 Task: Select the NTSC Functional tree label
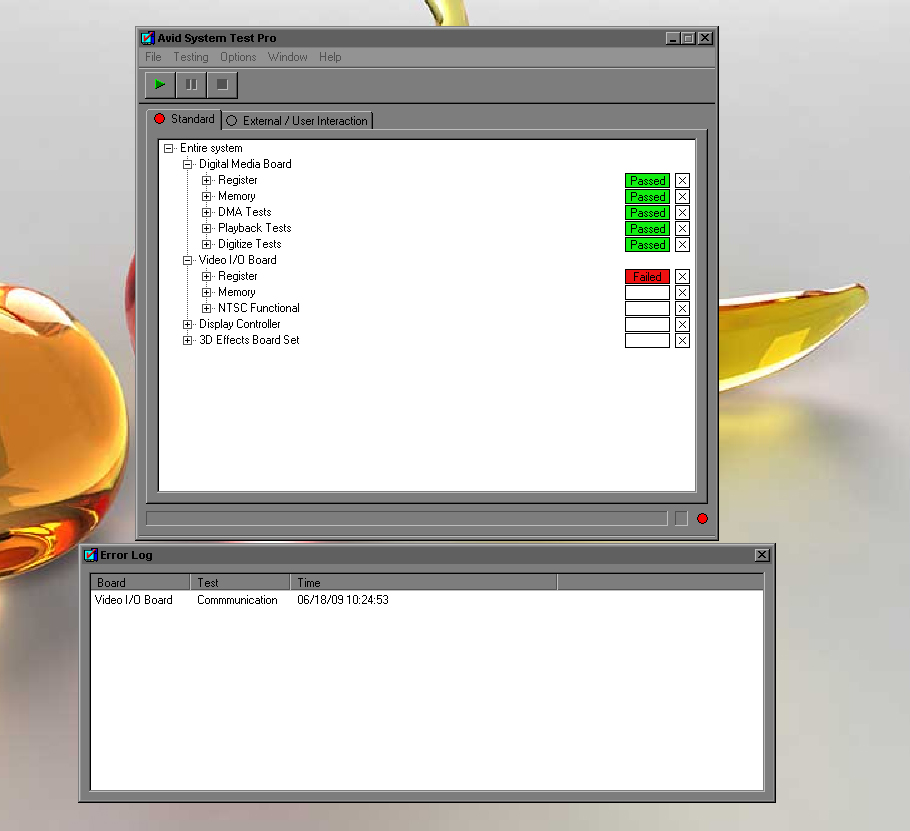tap(259, 308)
